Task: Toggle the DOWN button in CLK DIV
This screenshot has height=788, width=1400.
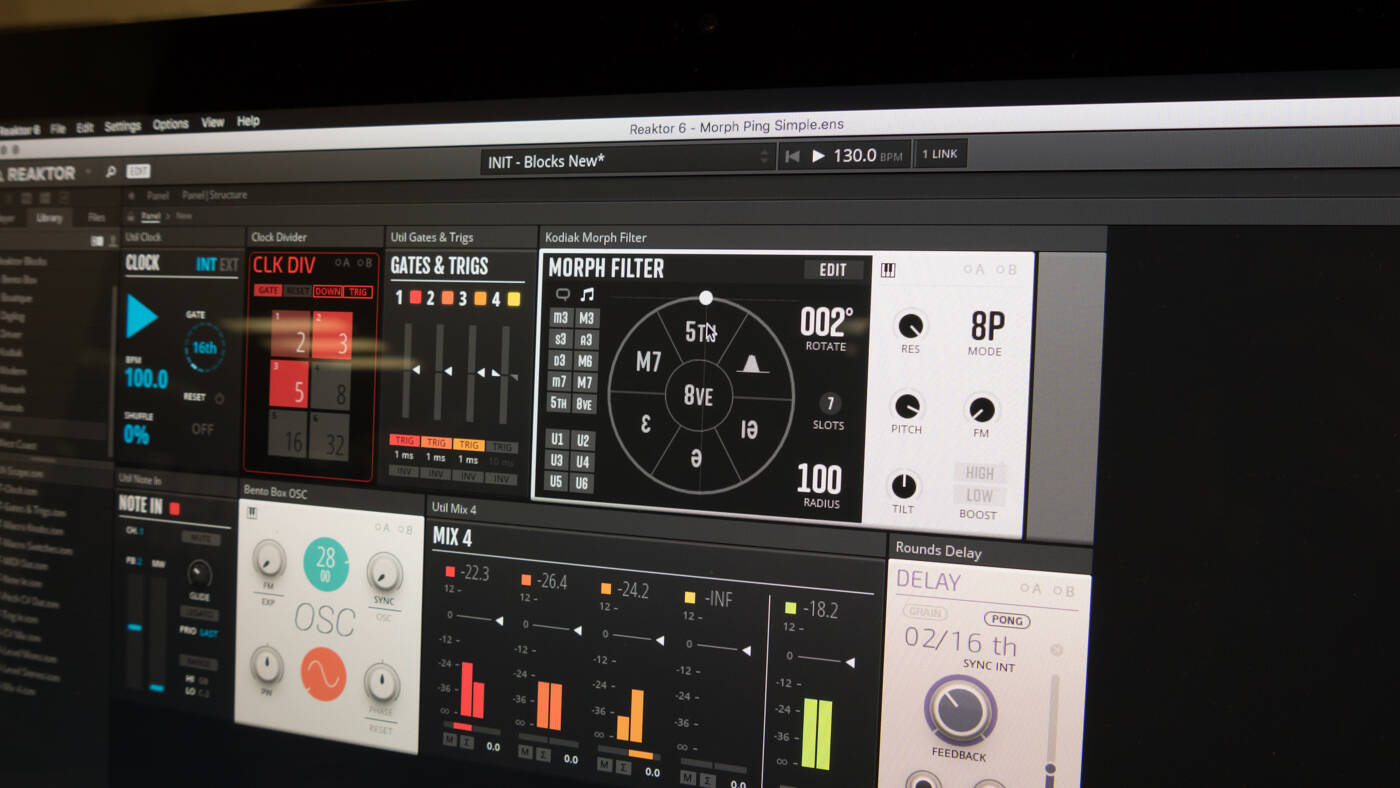Action: tap(328, 291)
